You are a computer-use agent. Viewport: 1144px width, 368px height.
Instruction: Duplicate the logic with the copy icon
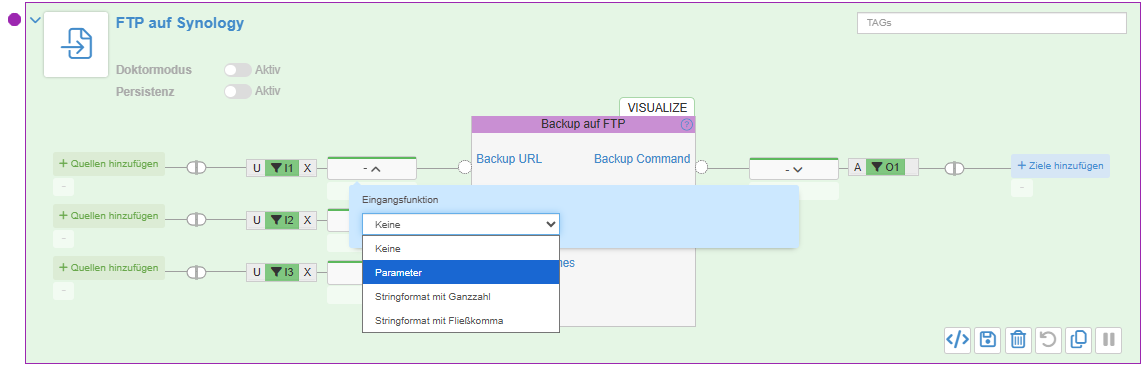1078,340
